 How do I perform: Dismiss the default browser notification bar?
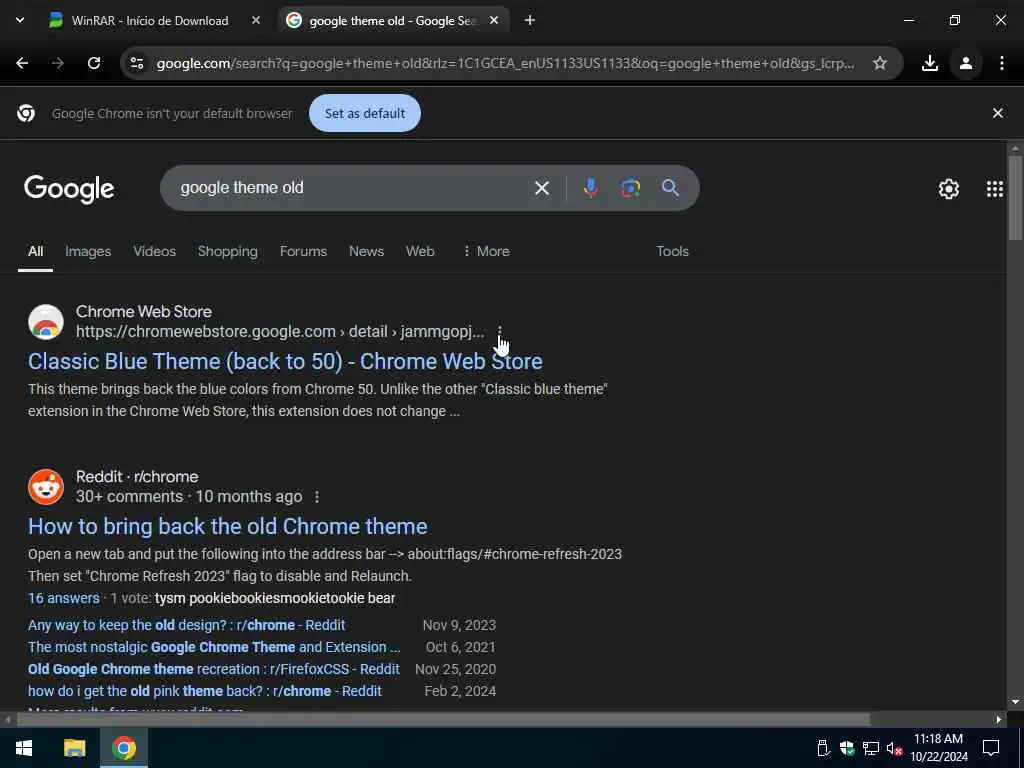[998, 113]
